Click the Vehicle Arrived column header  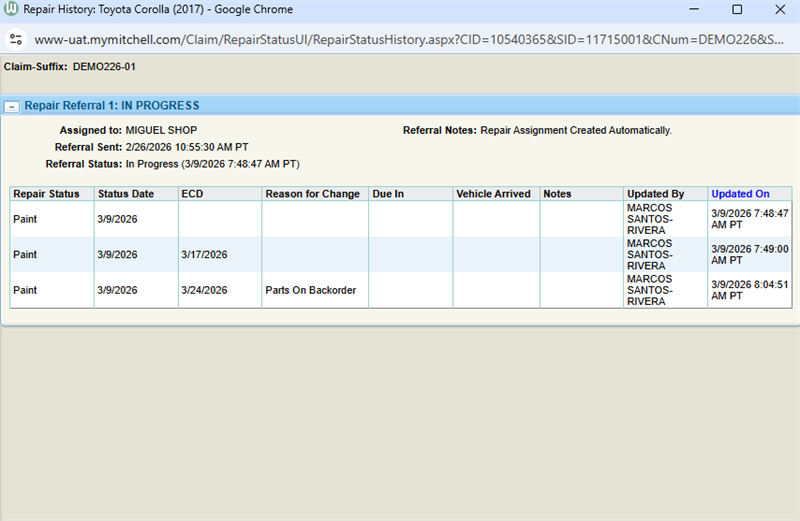pos(493,194)
